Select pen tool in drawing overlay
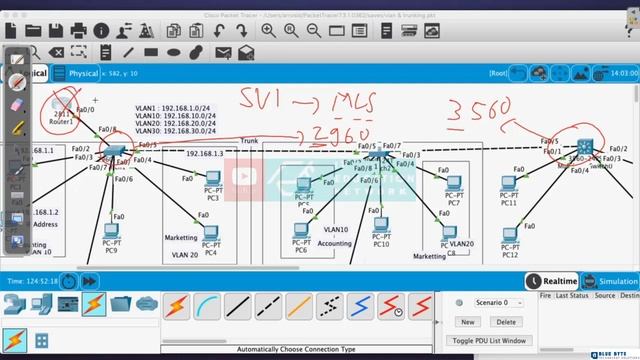The width and height of the screenshot is (640, 360). 17,60
